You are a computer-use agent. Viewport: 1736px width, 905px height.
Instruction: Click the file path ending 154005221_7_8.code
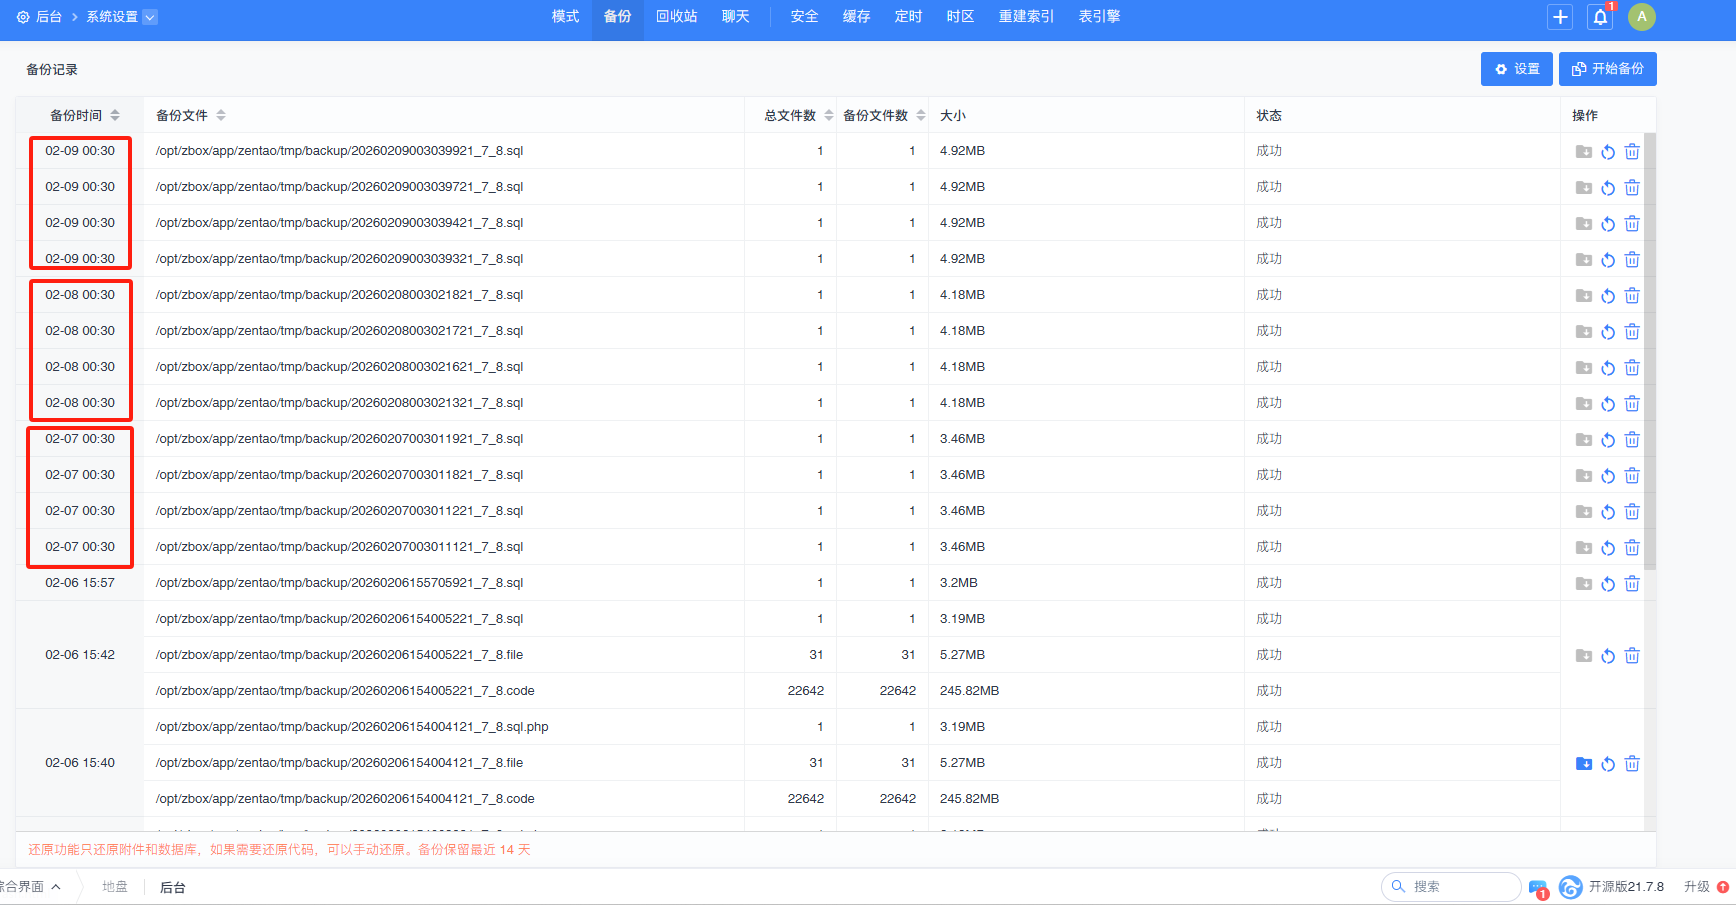tap(345, 691)
